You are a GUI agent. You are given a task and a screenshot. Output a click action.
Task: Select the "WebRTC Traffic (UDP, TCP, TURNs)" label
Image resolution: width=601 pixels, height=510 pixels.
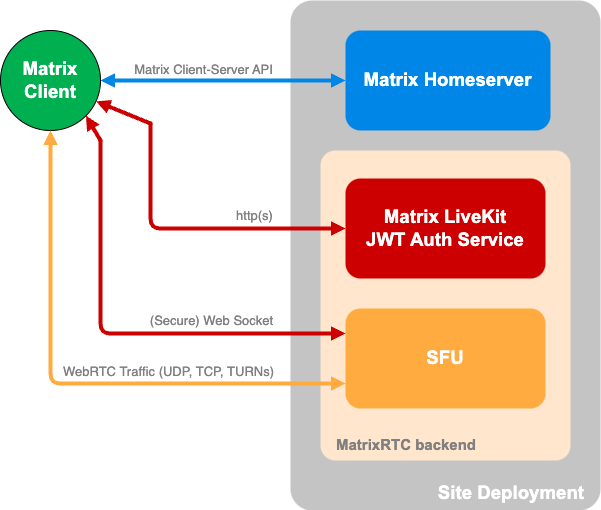[168, 371]
